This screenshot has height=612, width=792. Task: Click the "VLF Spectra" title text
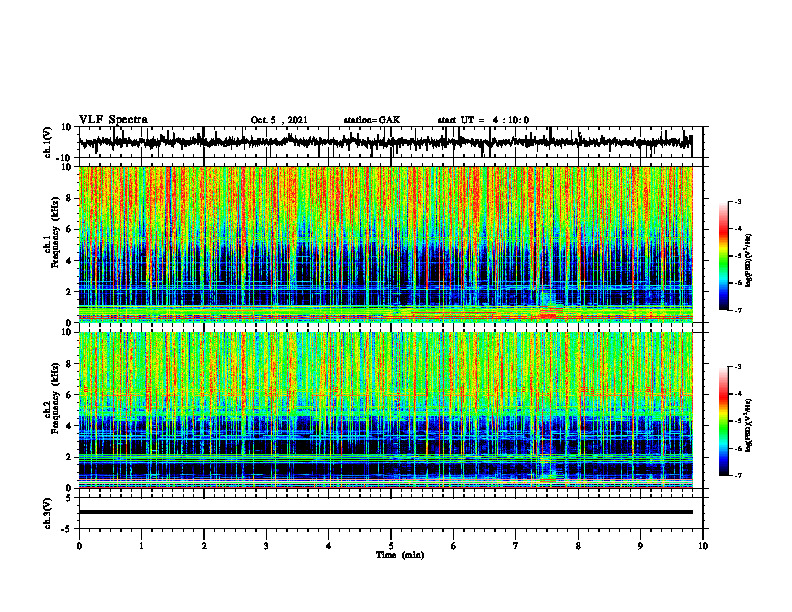click(x=113, y=120)
